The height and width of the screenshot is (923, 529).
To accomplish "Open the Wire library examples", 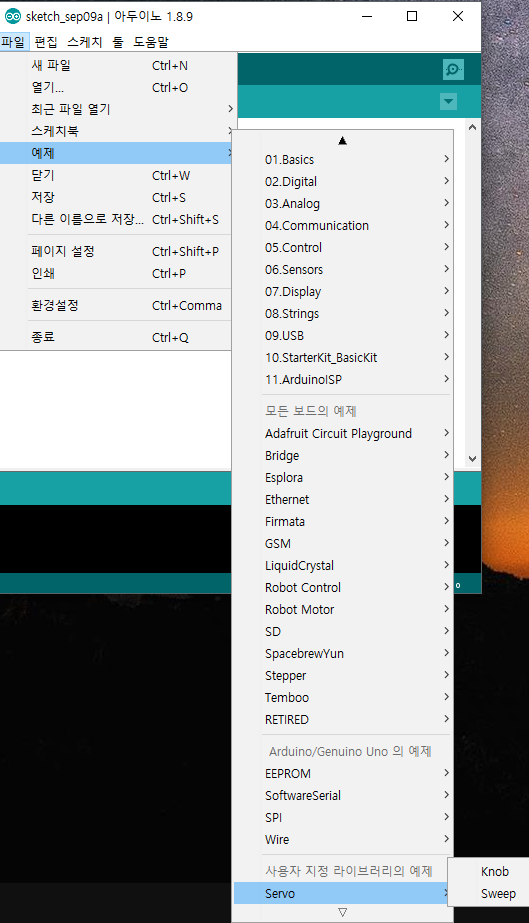I will pyautogui.click(x=343, y=839).
